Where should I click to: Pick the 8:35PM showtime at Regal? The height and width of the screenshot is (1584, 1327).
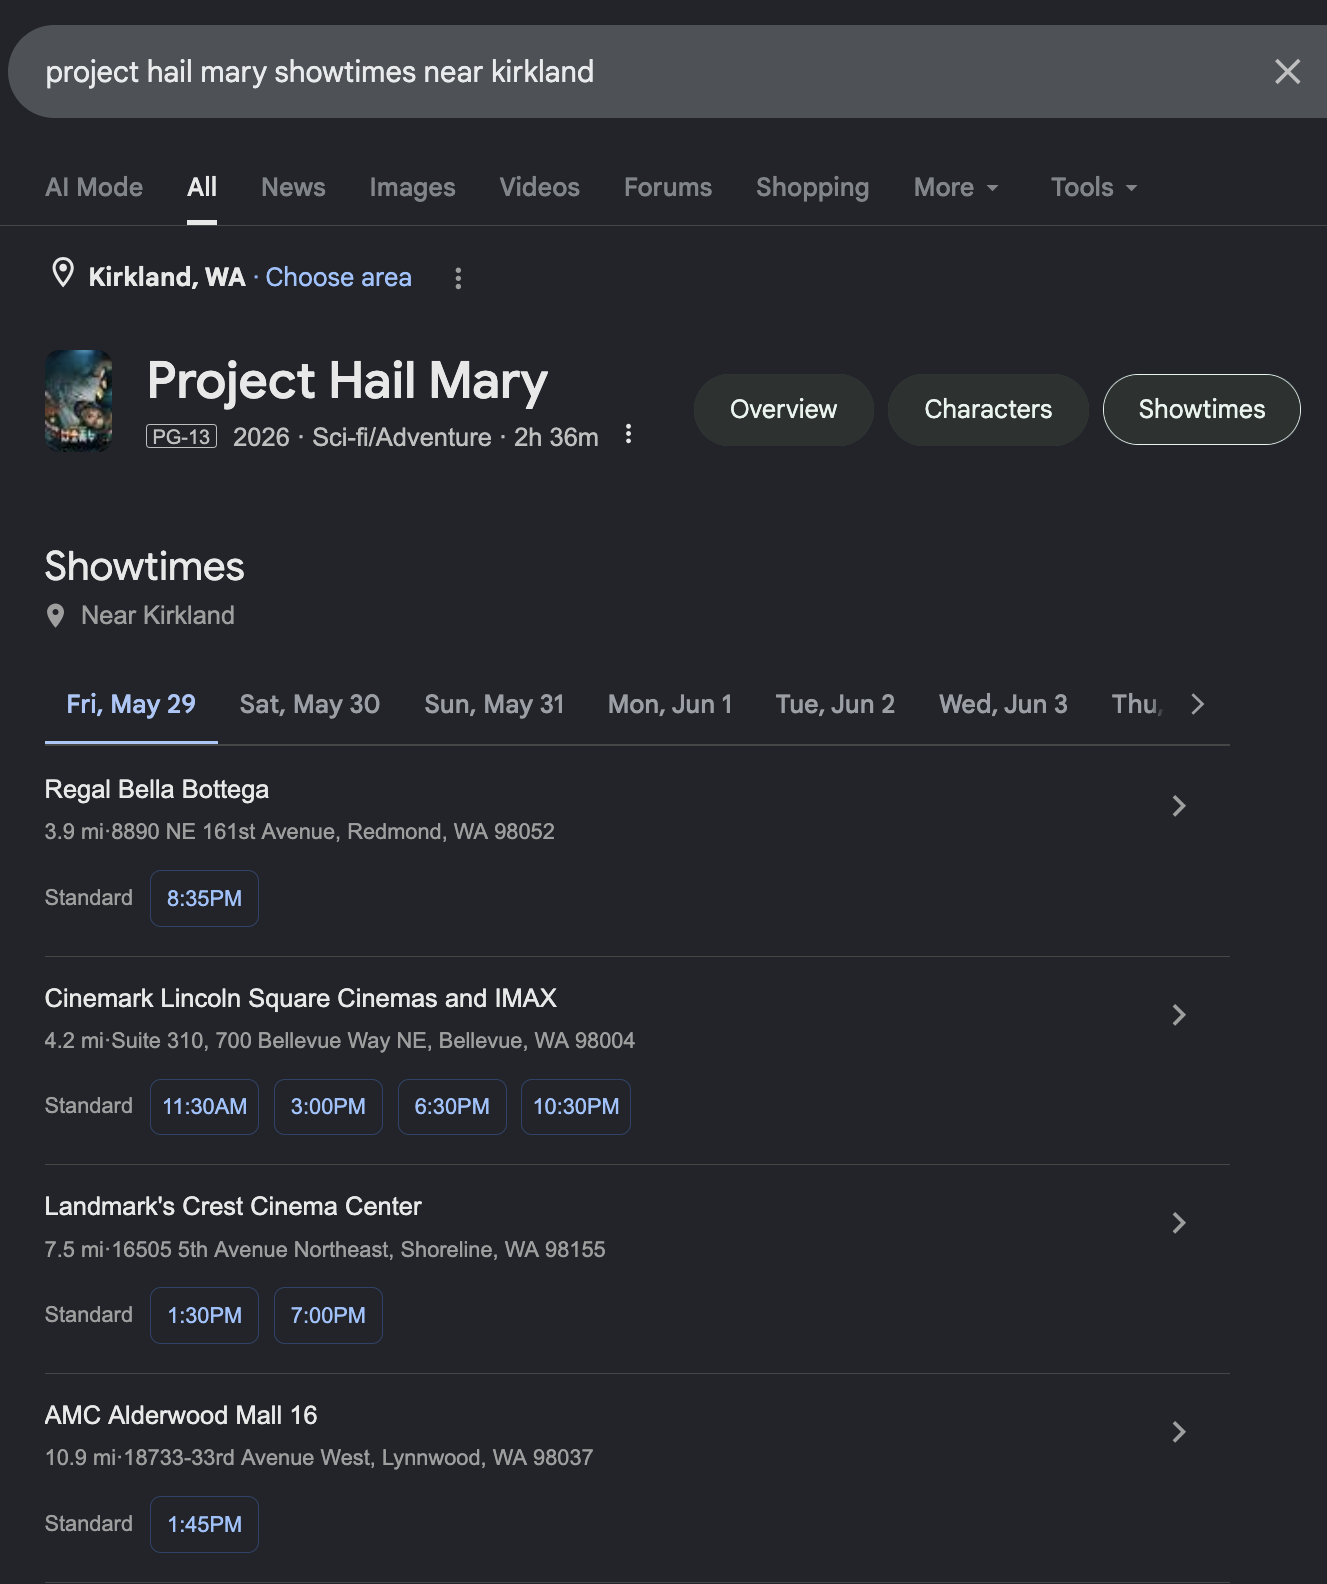point(204,898)
